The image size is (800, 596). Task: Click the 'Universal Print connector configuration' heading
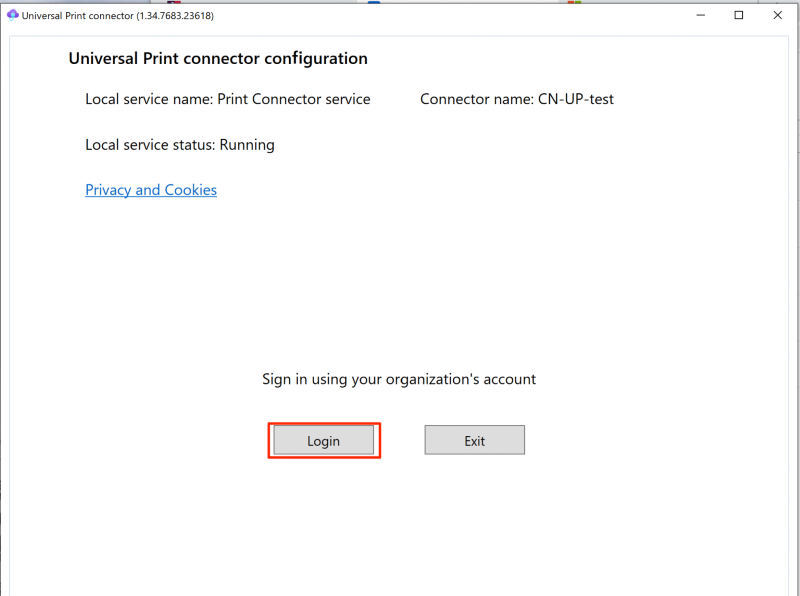pyautogui.click(x=218, y=59)
